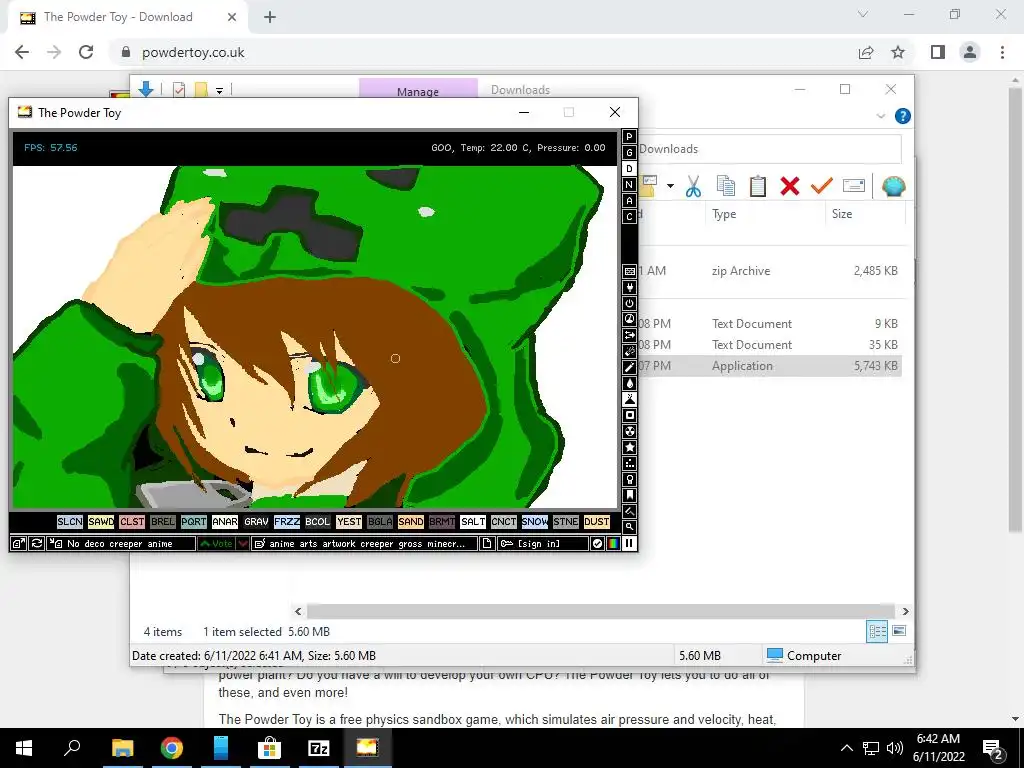This screenshot has width=1024, height=768.
Task: Sort files by Type column header
Action: (x=724, y=214)
